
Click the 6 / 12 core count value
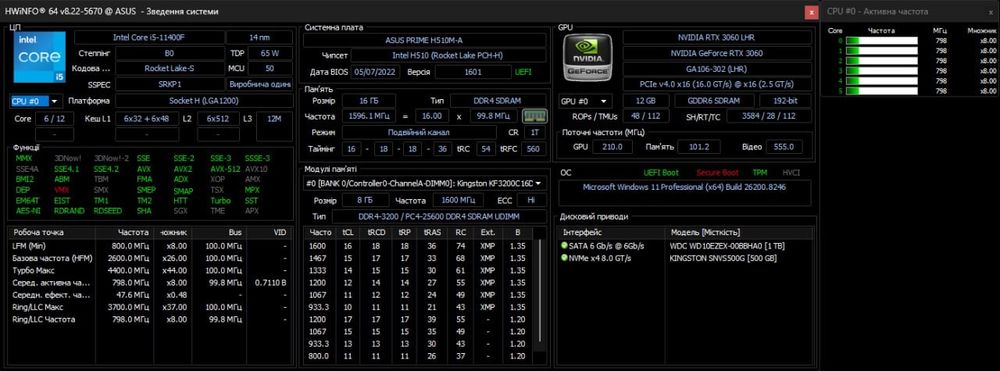point(54,119)
